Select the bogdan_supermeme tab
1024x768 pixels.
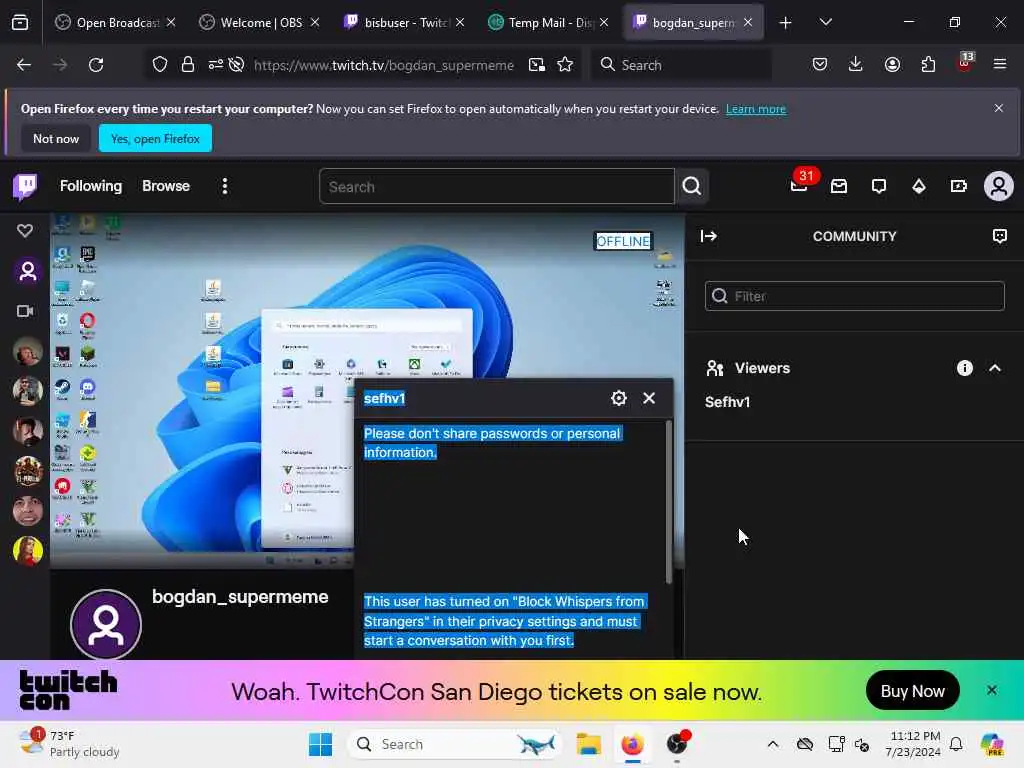point(692,22)
